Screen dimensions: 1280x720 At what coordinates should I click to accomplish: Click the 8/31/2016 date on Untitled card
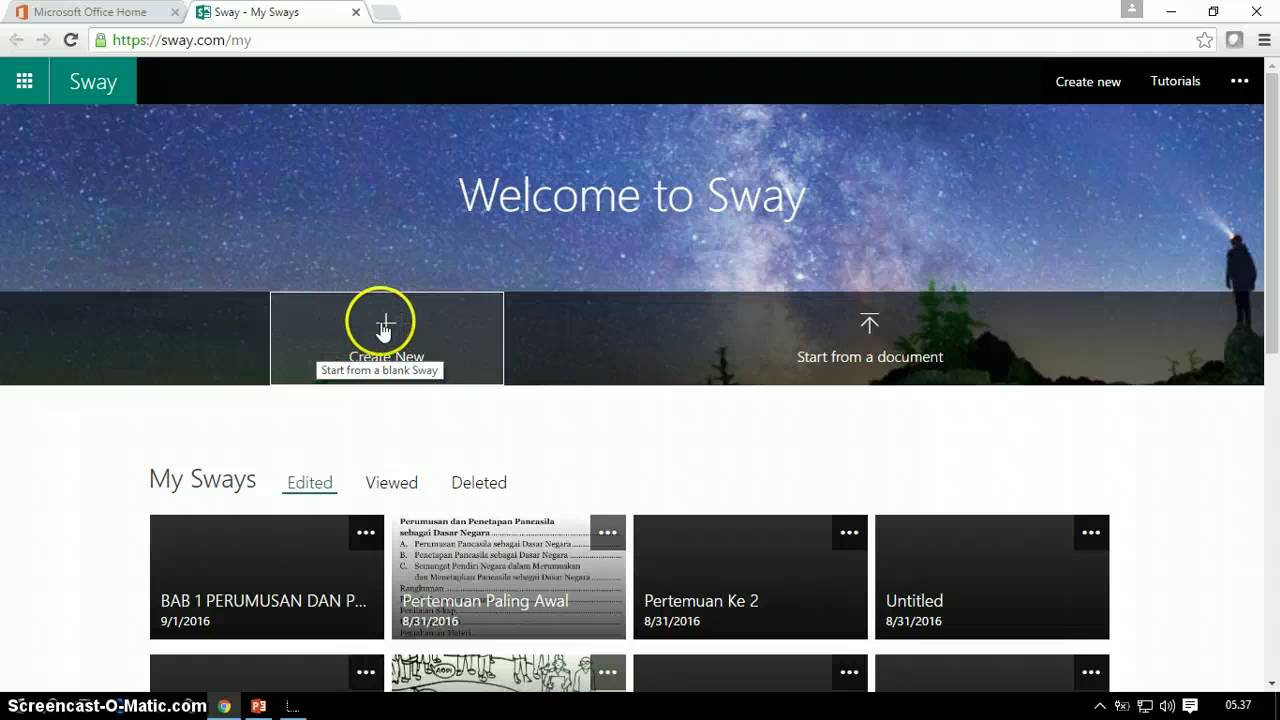914,621
